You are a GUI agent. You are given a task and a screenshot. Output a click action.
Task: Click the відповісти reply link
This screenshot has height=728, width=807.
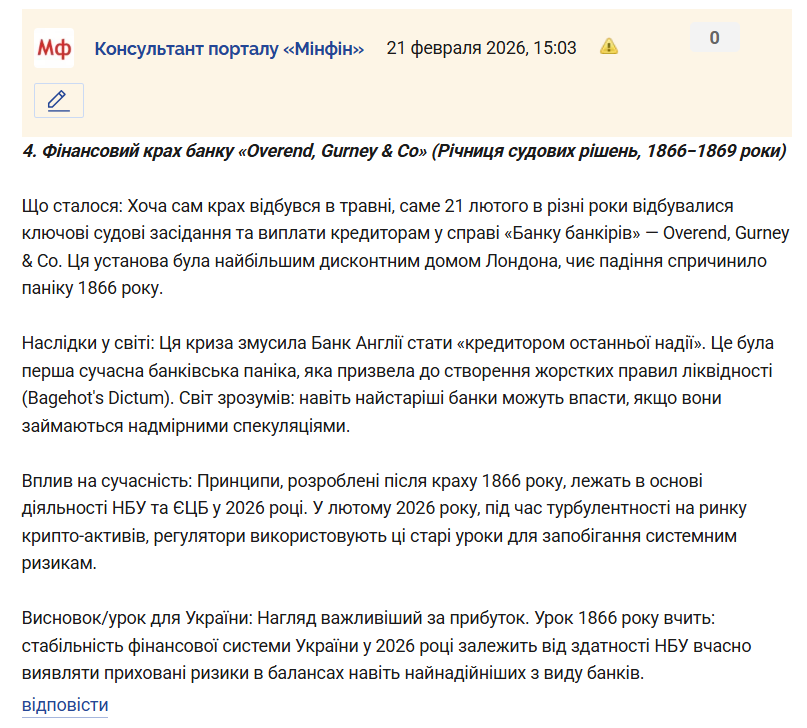point(65,704)
